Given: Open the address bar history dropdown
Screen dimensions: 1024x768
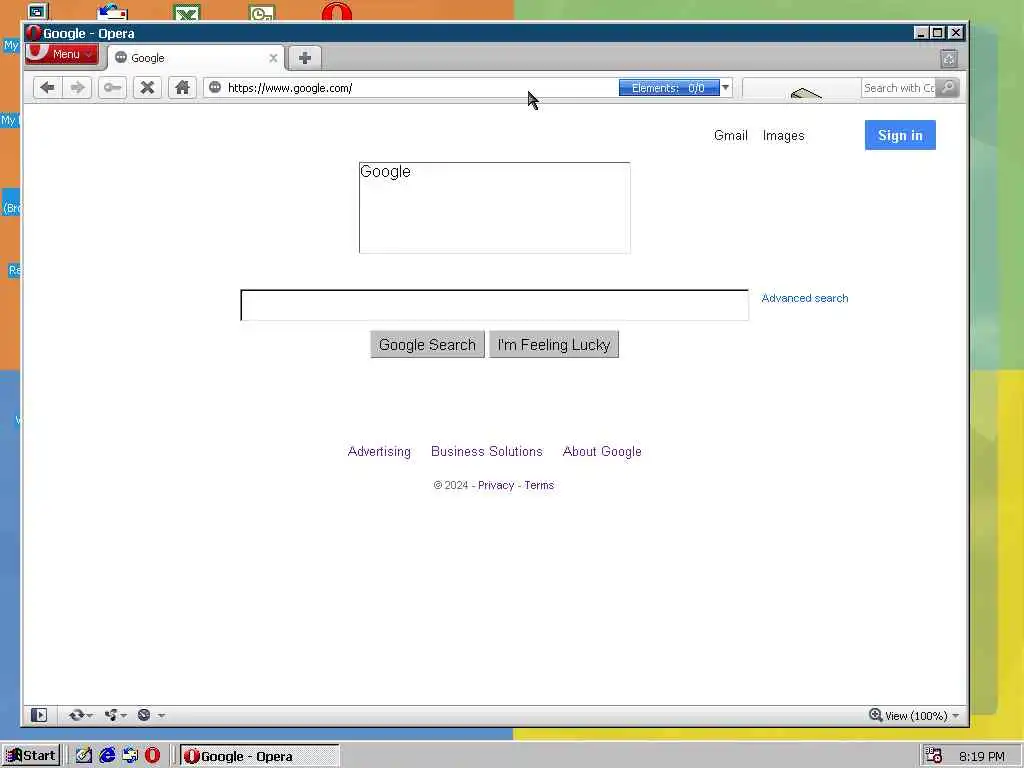Looking at the screenshot, I should click(x=726, y=88).
